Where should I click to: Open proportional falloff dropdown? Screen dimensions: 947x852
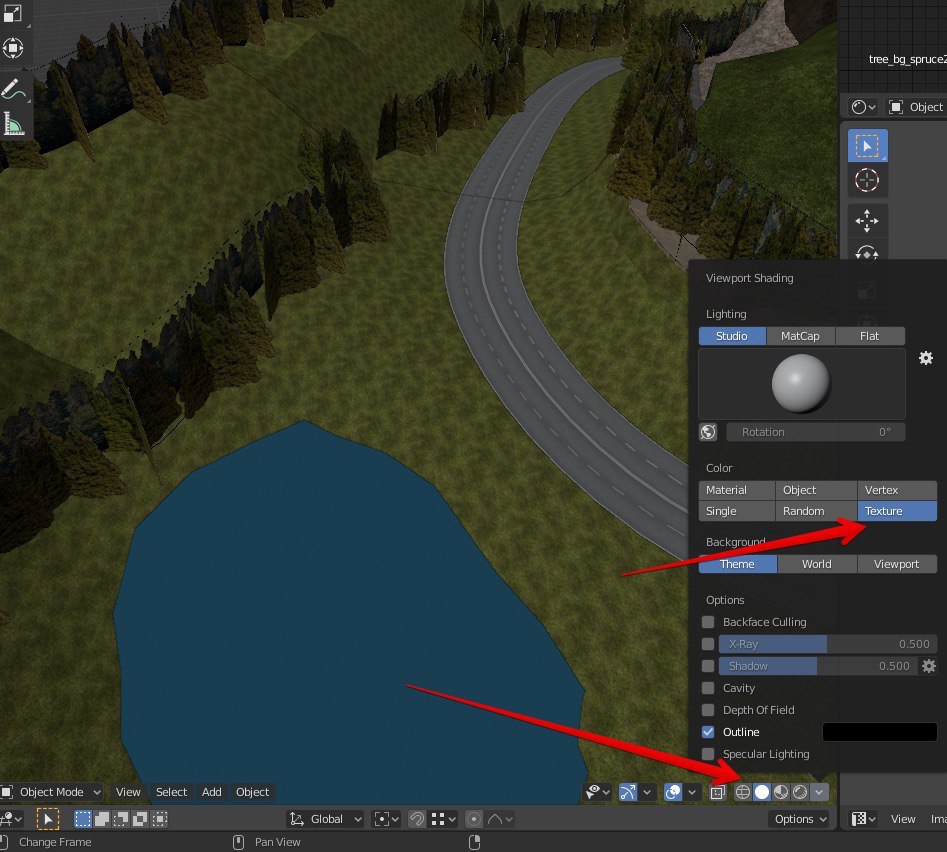coord(500,819)
